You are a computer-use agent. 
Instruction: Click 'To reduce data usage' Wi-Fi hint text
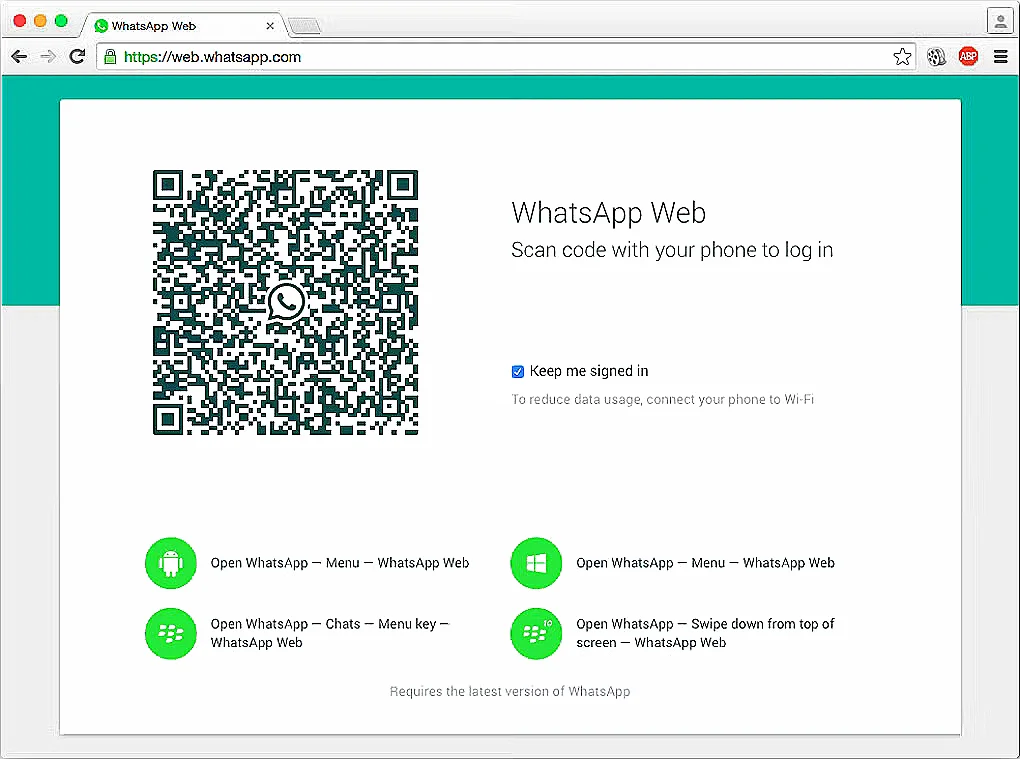662,399
